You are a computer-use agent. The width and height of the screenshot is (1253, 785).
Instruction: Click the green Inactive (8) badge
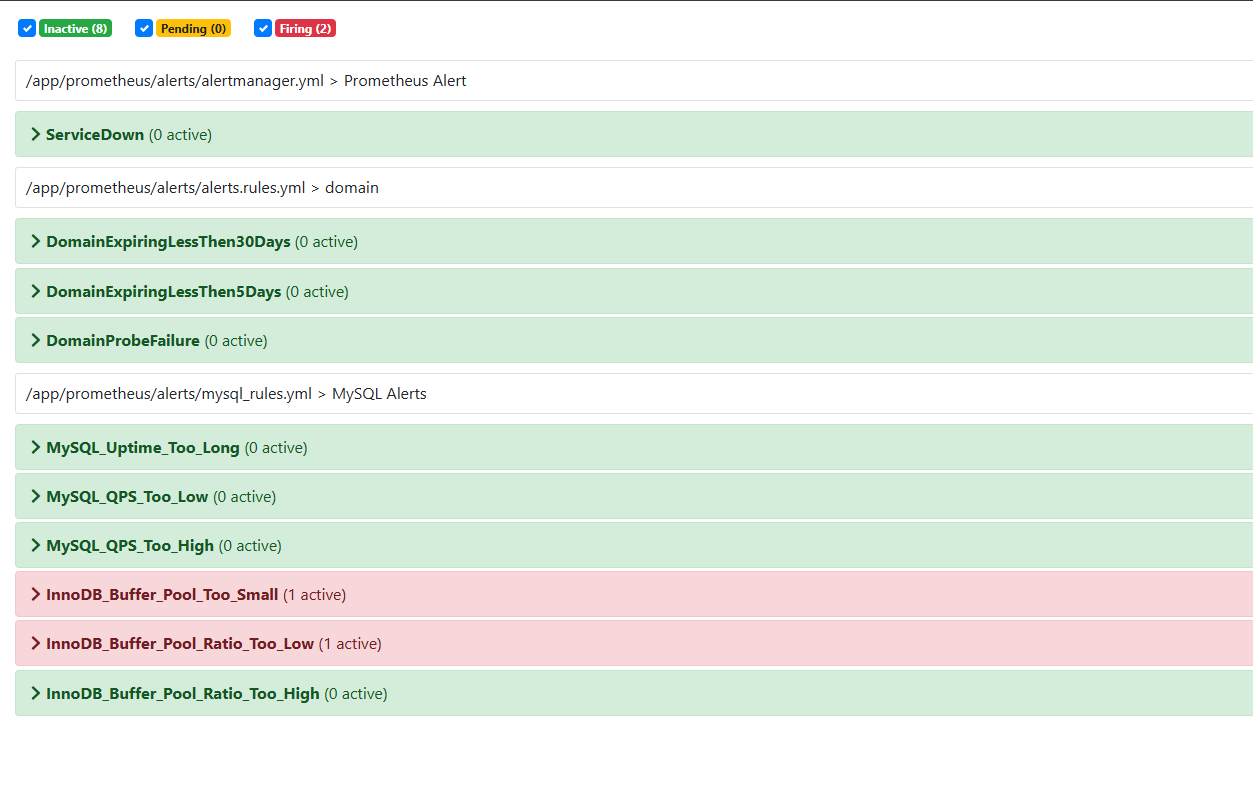pos(75,29)
